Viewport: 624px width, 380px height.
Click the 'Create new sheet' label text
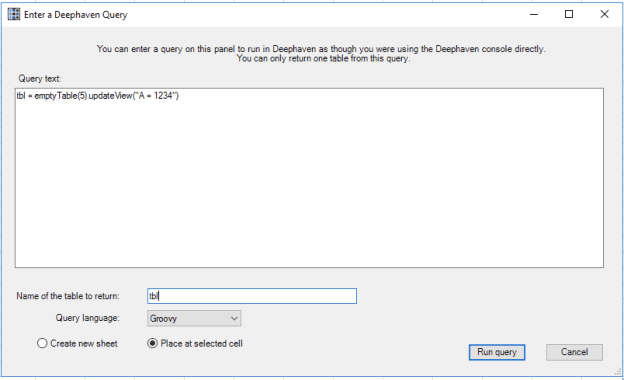pyautogui.click(x=84, y=343)
